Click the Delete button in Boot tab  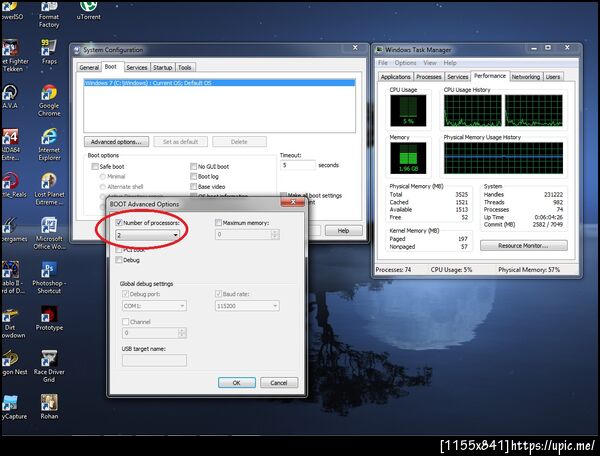(x=239, y=142)
